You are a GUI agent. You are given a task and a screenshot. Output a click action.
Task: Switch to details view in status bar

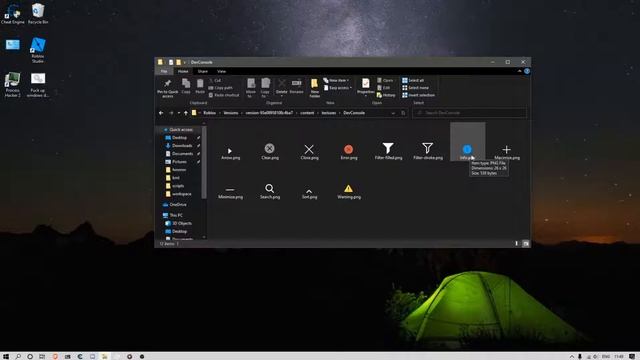coord(517,244)
